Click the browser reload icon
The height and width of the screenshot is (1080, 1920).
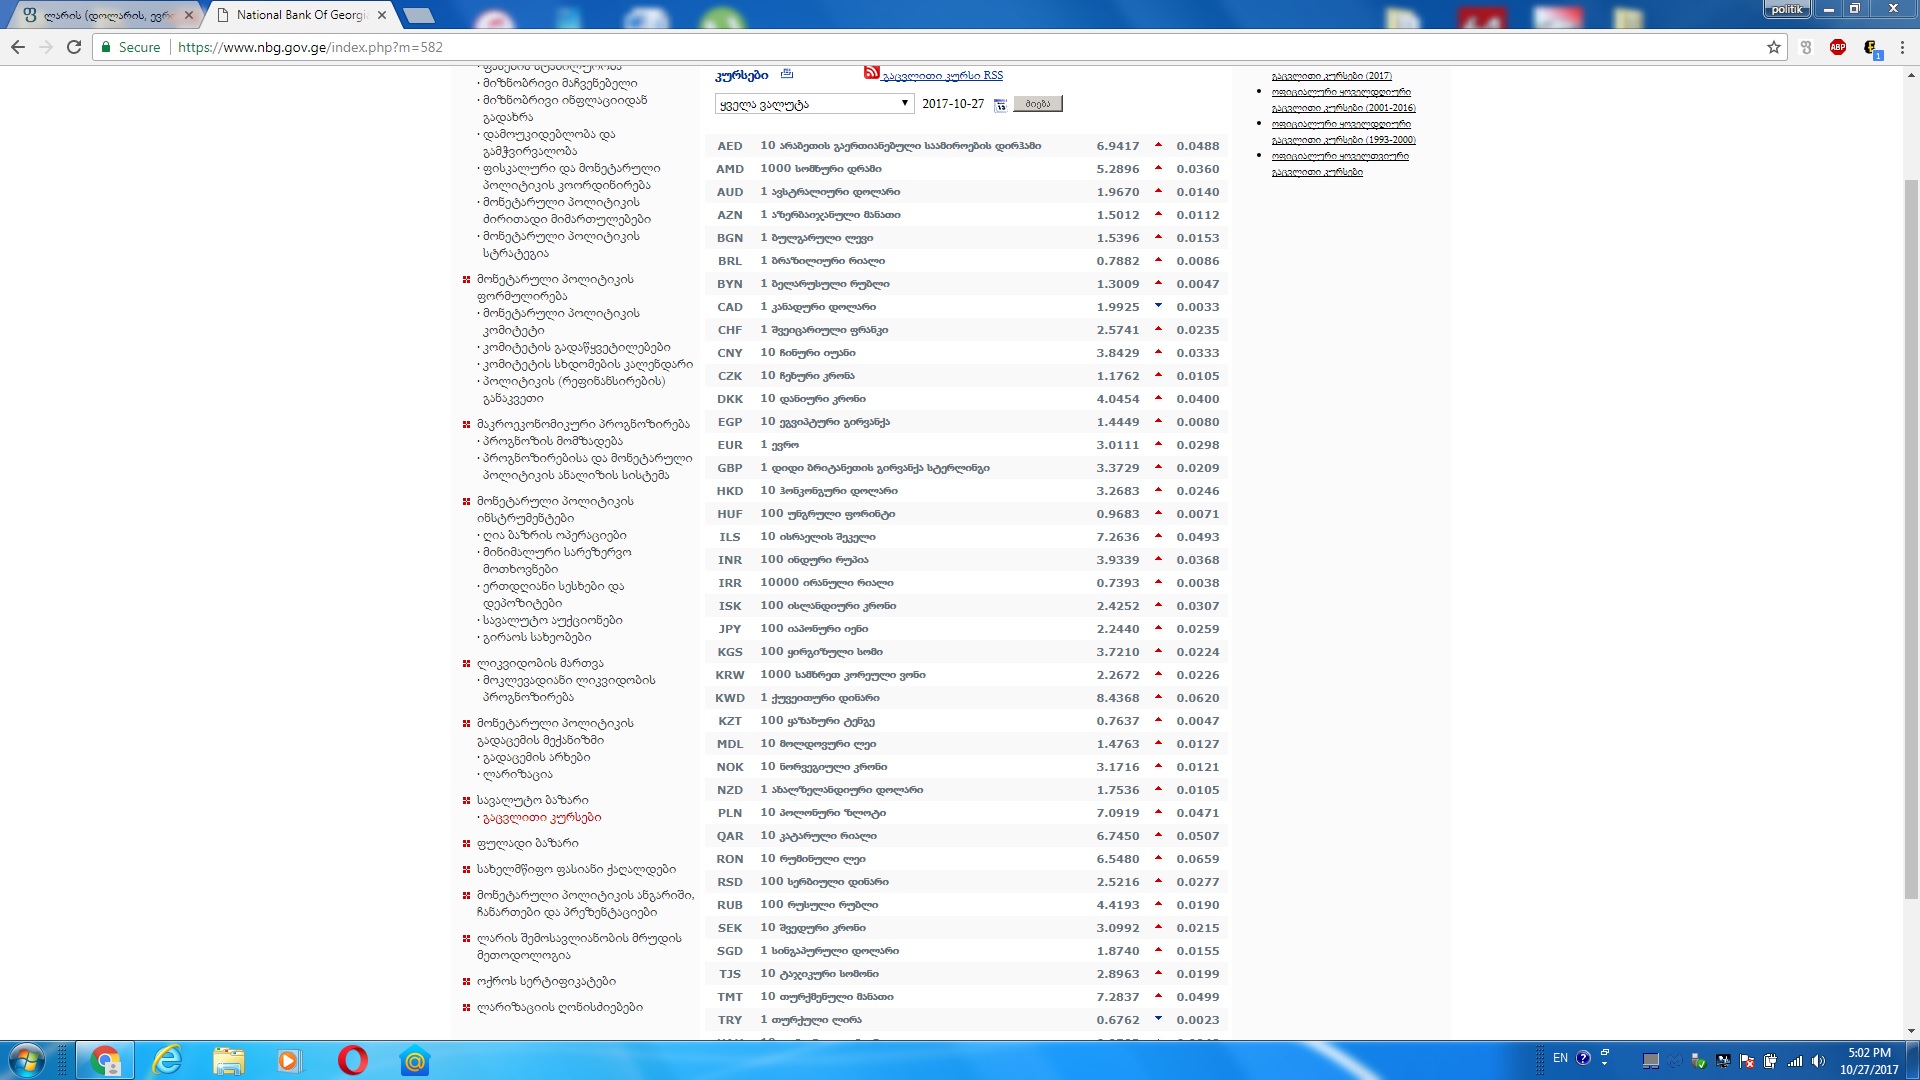(74, 47)
